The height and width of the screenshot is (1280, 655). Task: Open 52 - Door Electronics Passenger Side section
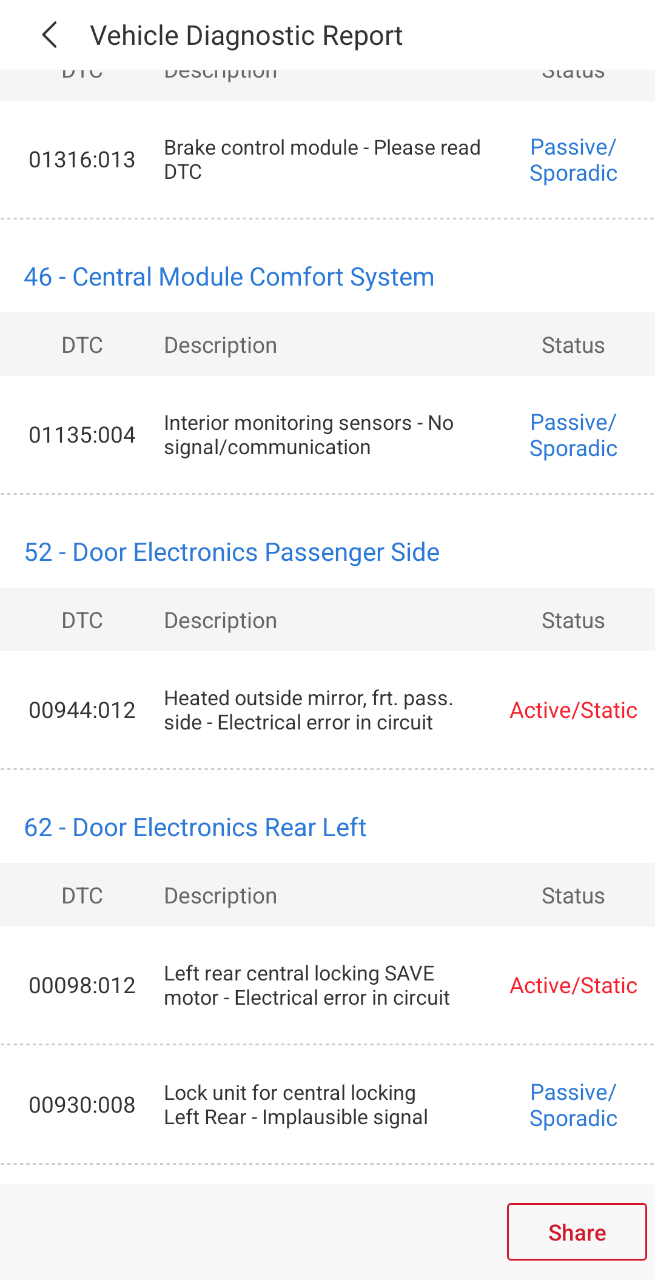[x=232, y=552]
